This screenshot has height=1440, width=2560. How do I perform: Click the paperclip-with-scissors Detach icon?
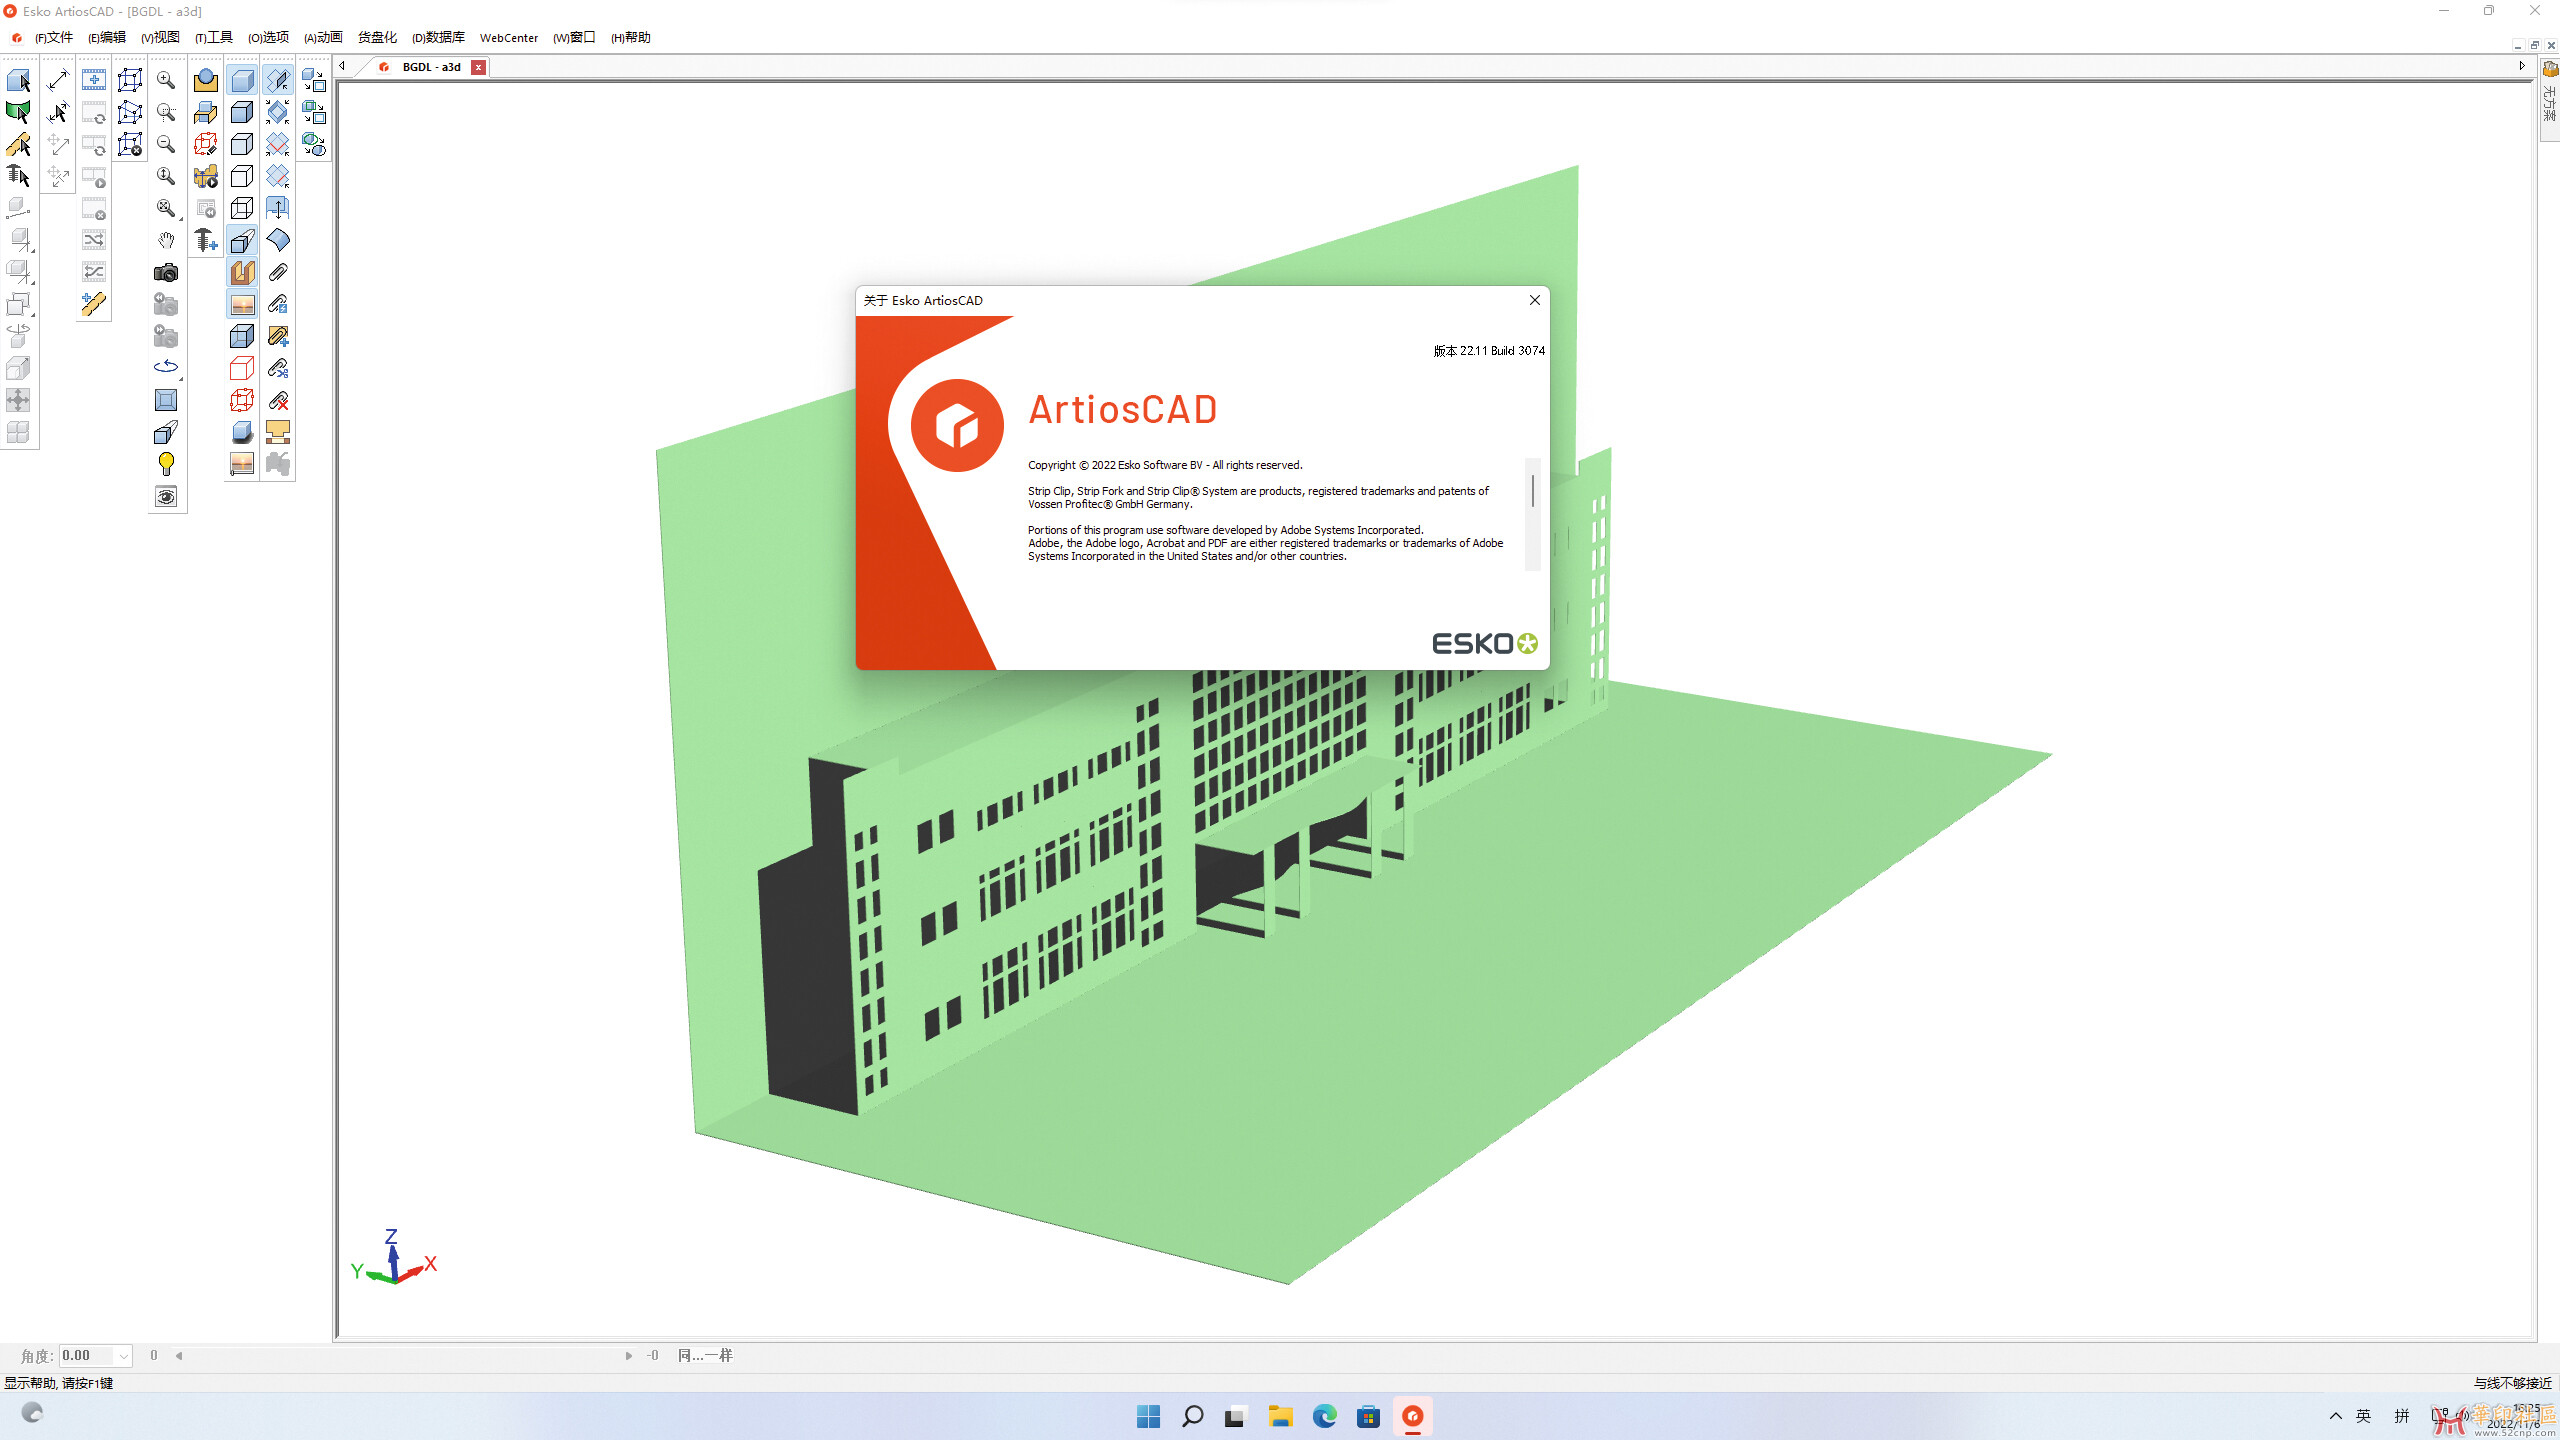[x=278, y=368]
